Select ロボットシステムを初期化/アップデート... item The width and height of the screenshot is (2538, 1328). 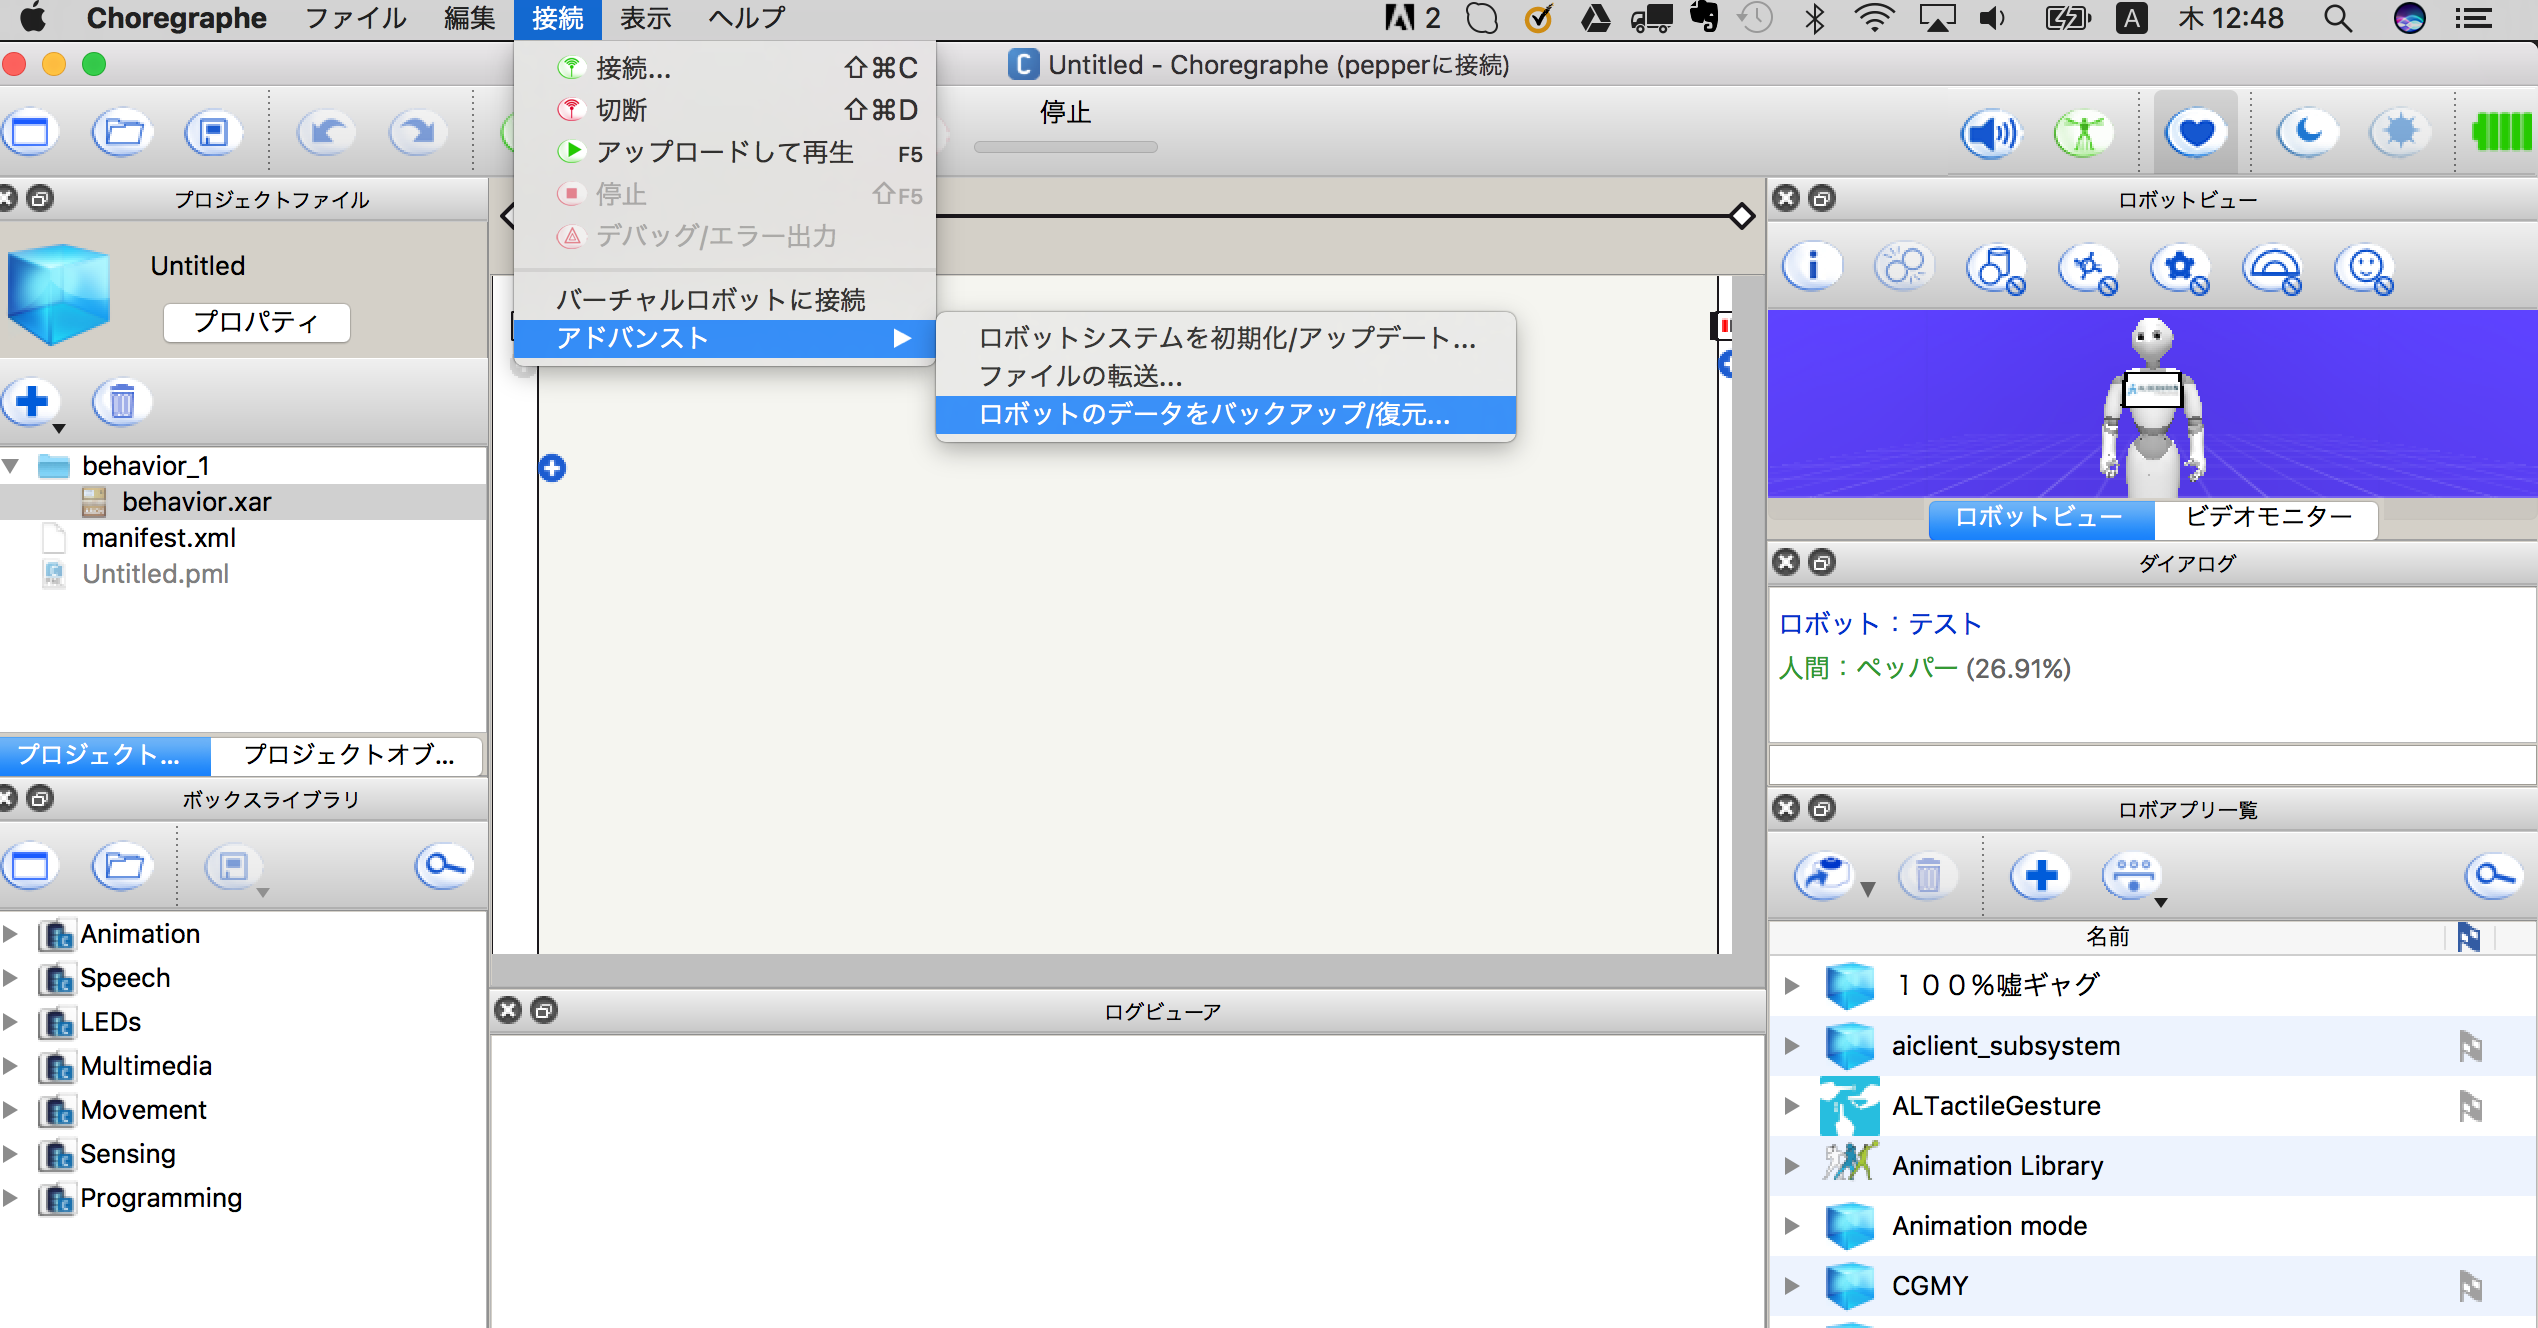(x=1226, y=338)
